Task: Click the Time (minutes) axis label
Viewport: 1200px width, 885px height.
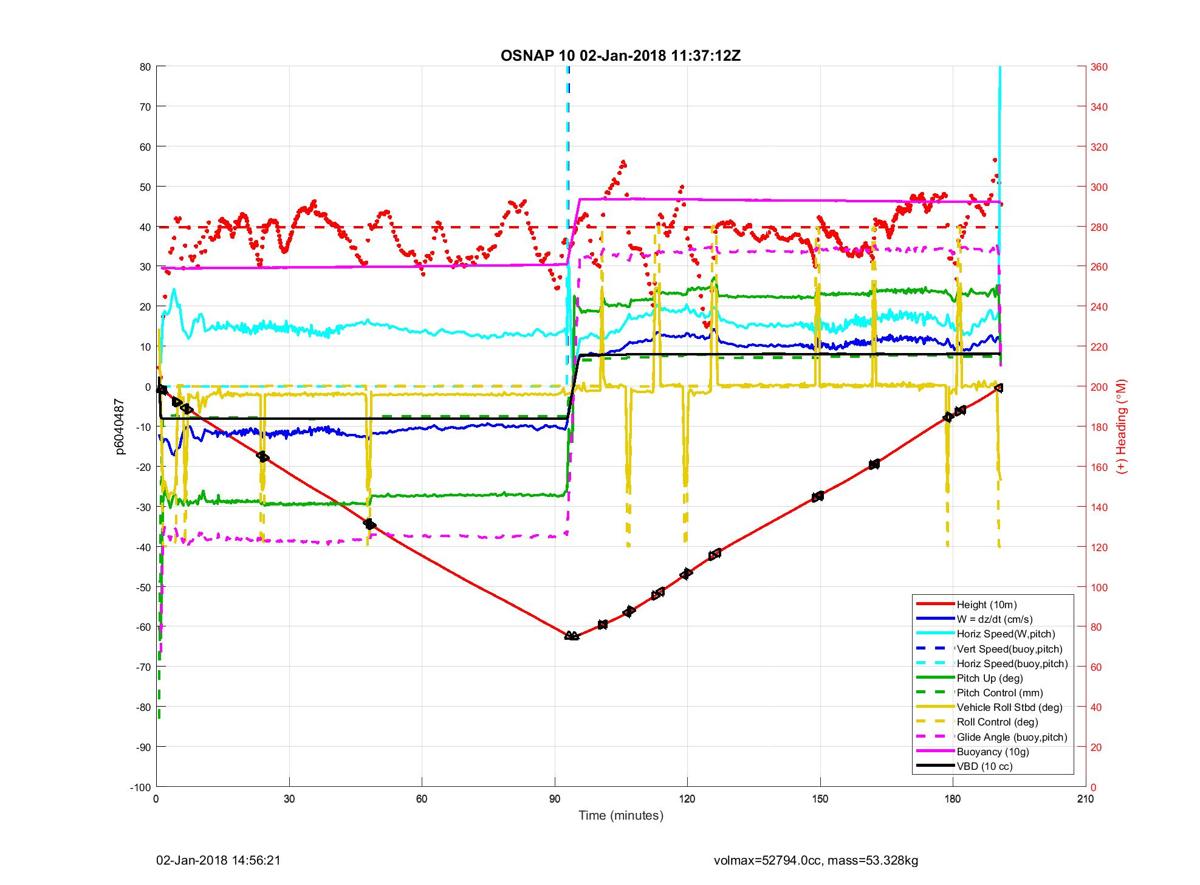Action: tap(621, 816)
